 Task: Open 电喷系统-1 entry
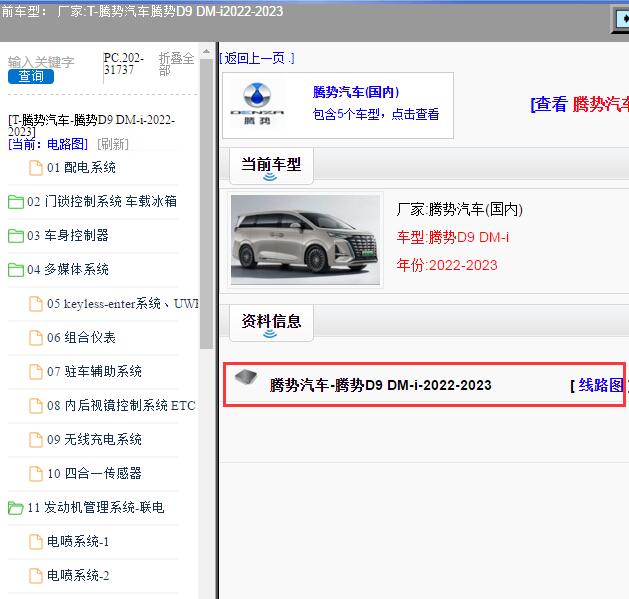[x=78, y=541]
